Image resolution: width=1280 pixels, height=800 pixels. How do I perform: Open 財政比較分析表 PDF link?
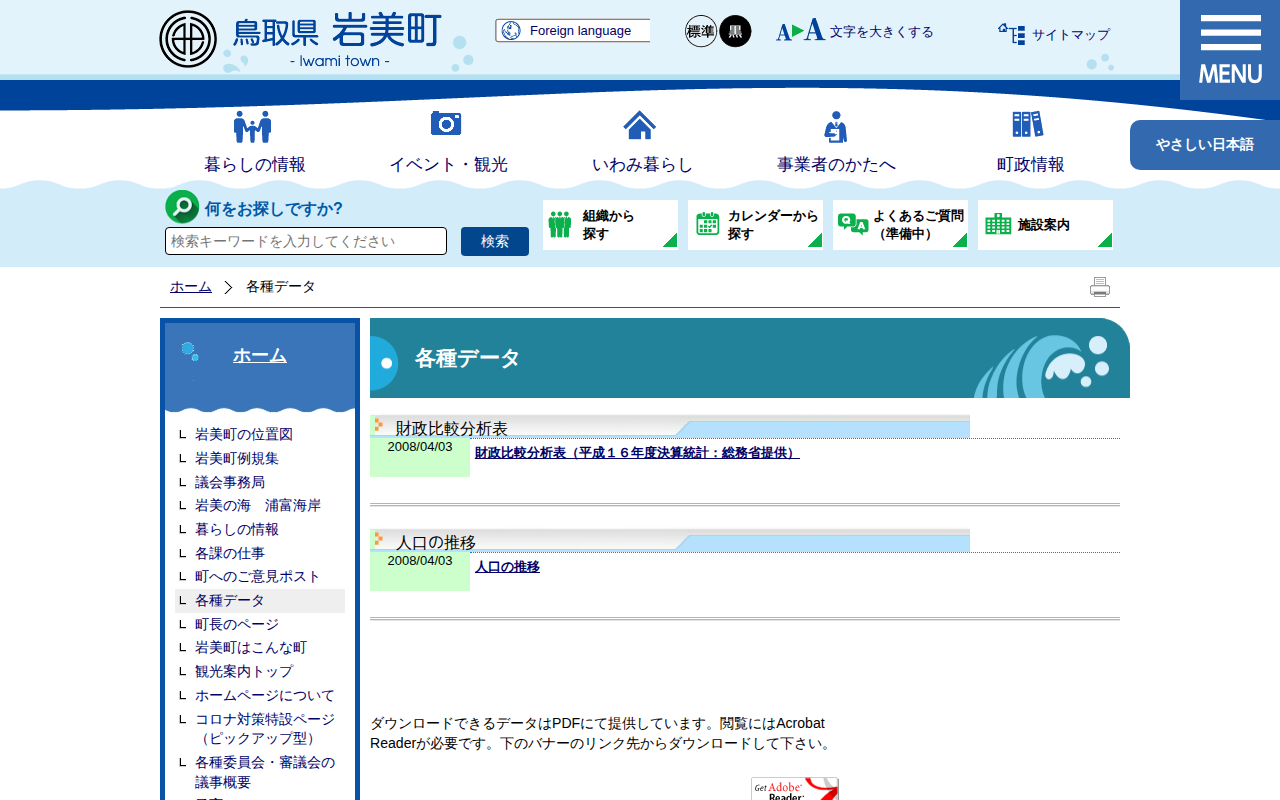(x=637, y=453)
